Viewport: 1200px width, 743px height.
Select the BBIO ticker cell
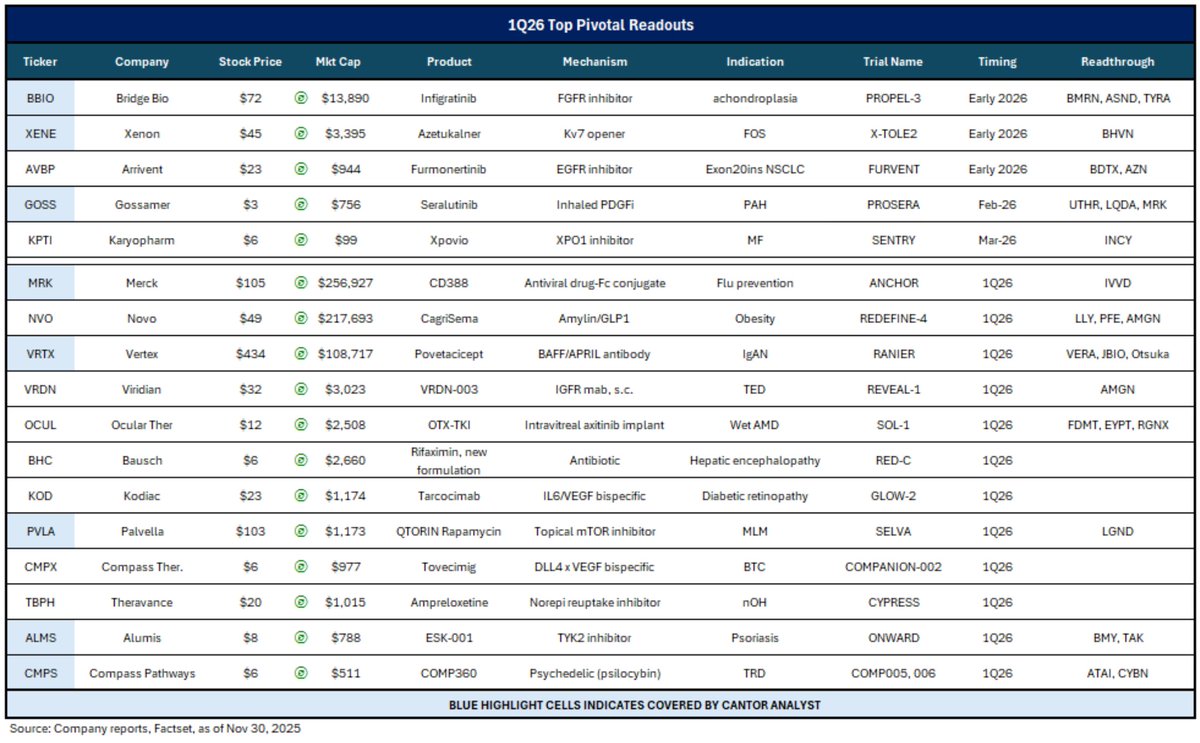(x=40, y=99)
